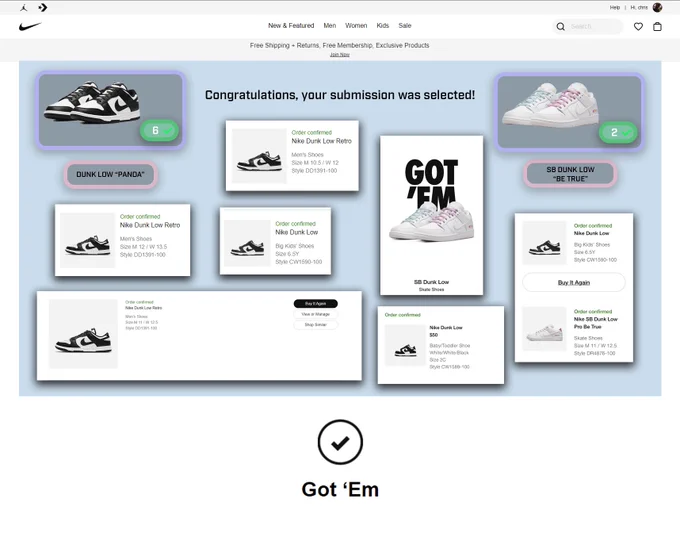680x541 pixels.
Task: Click the Shop Similar button
Action: 315,325
